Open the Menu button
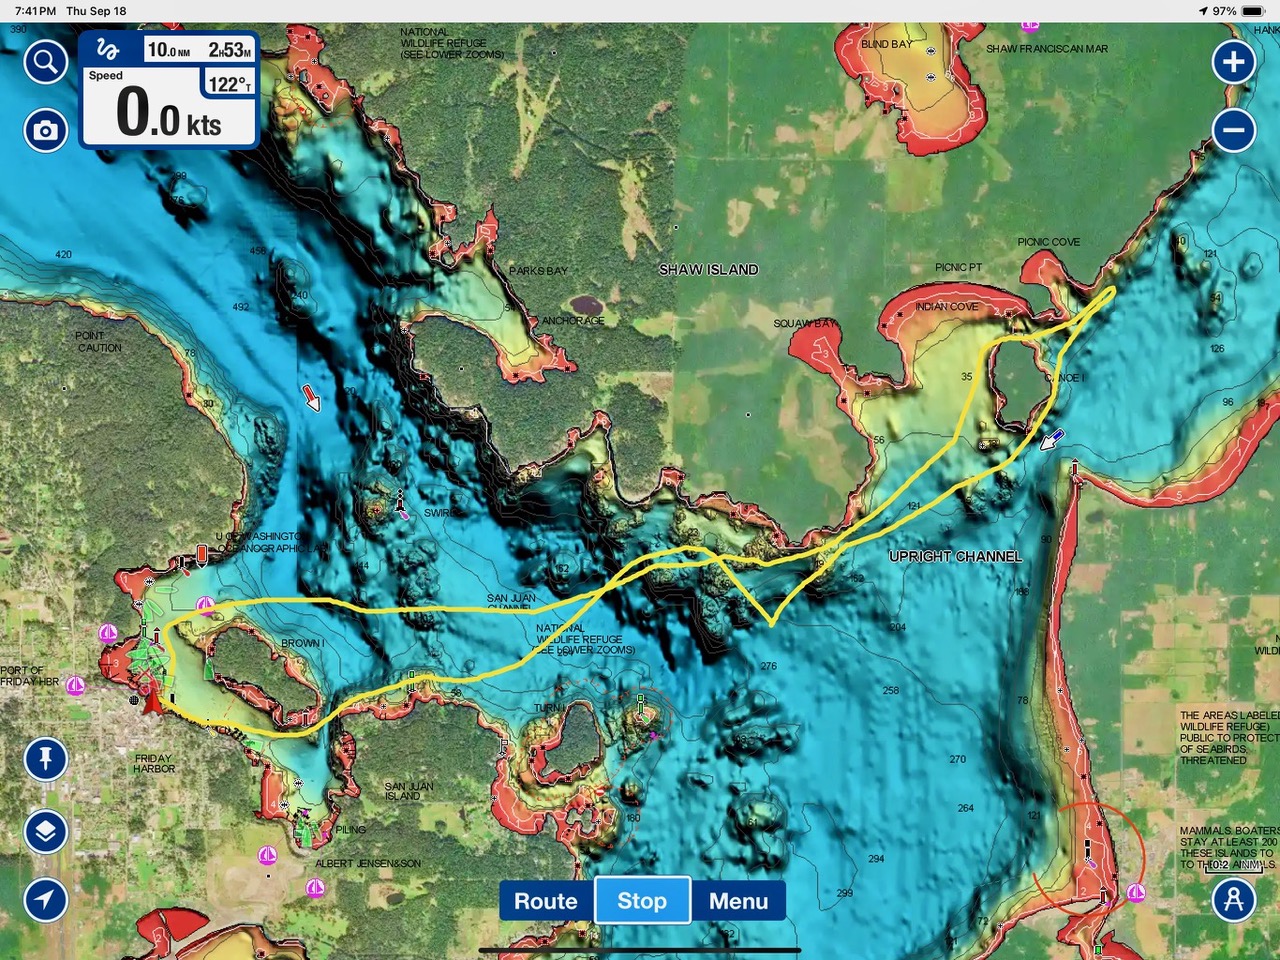1280x960 pixels. click(738, 901)
